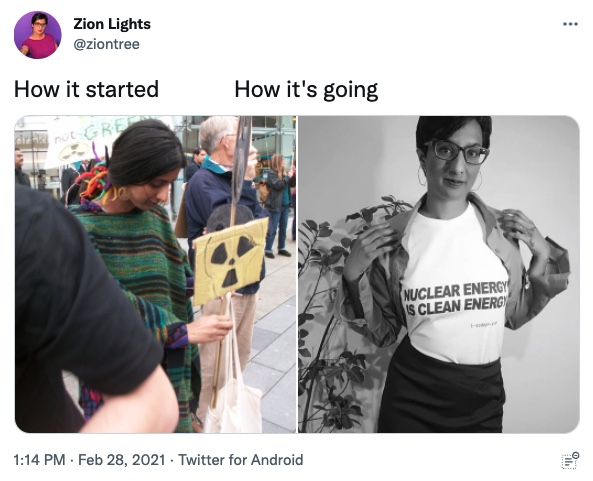Open the left protest photo attachment

pyautogui.click(x=155, y=274)
